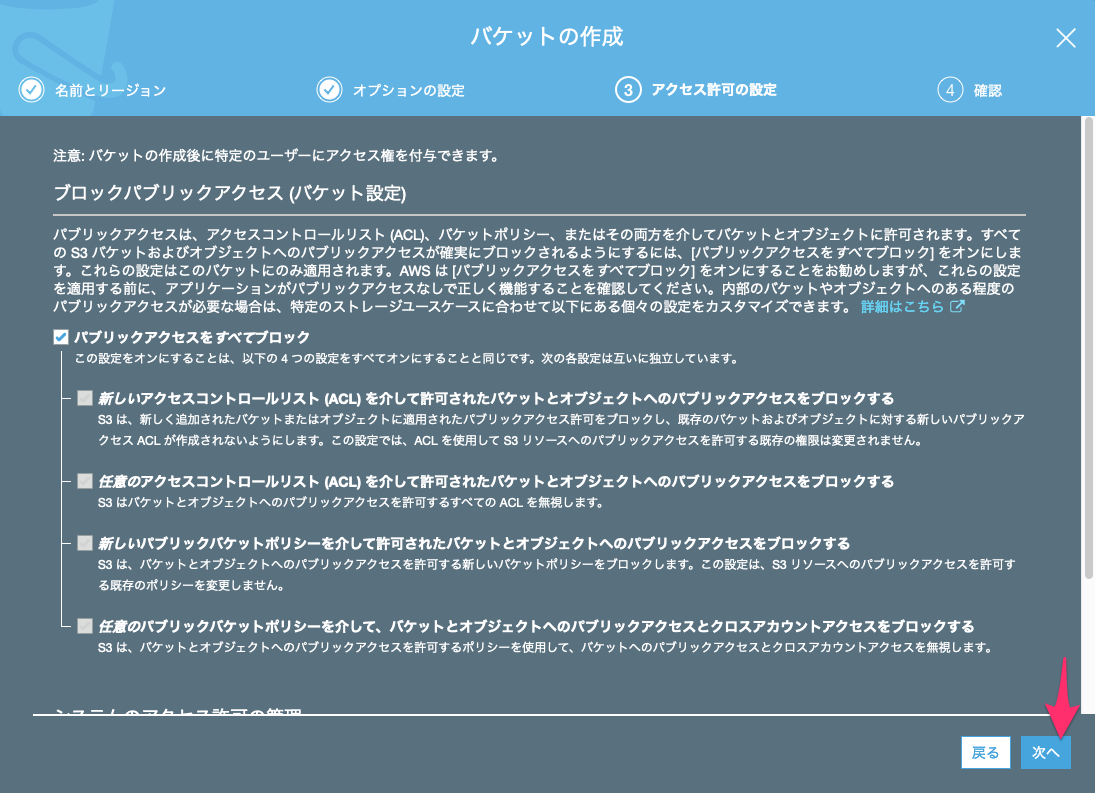Click the 戻る button
1095x793 pixels.
[x=986, y=753]
